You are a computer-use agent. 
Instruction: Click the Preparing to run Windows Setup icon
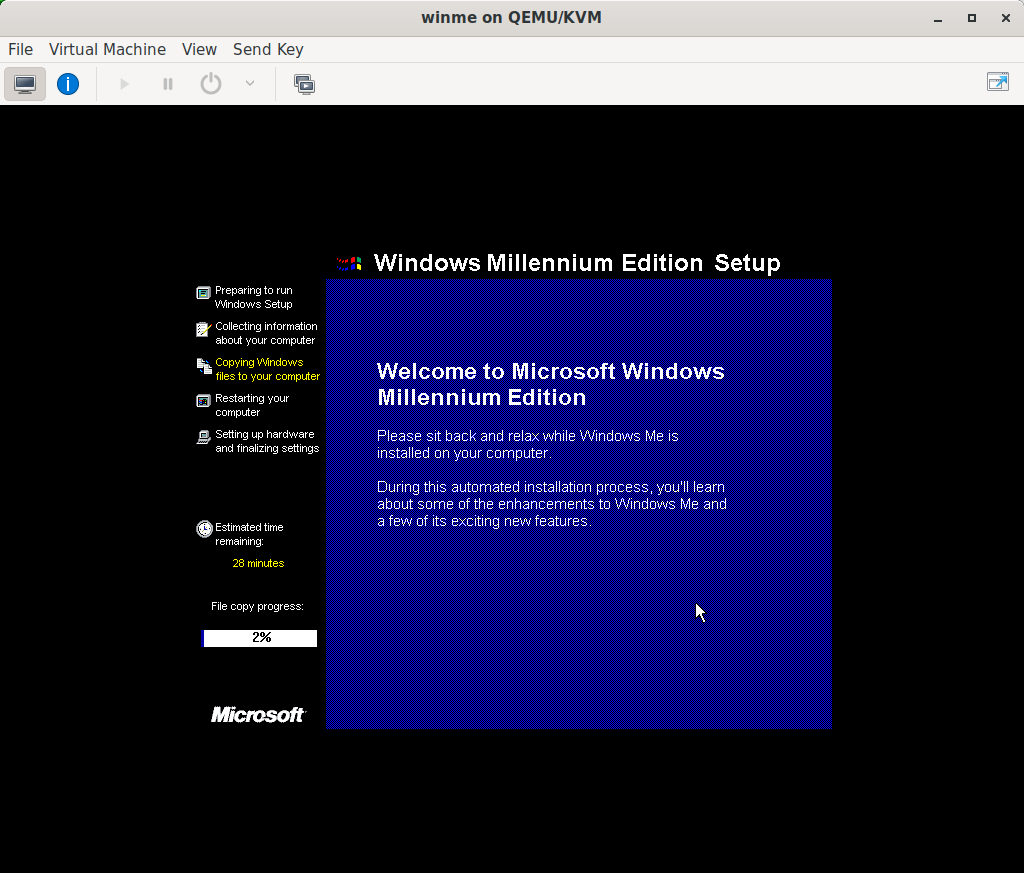[x=204, y=293]
